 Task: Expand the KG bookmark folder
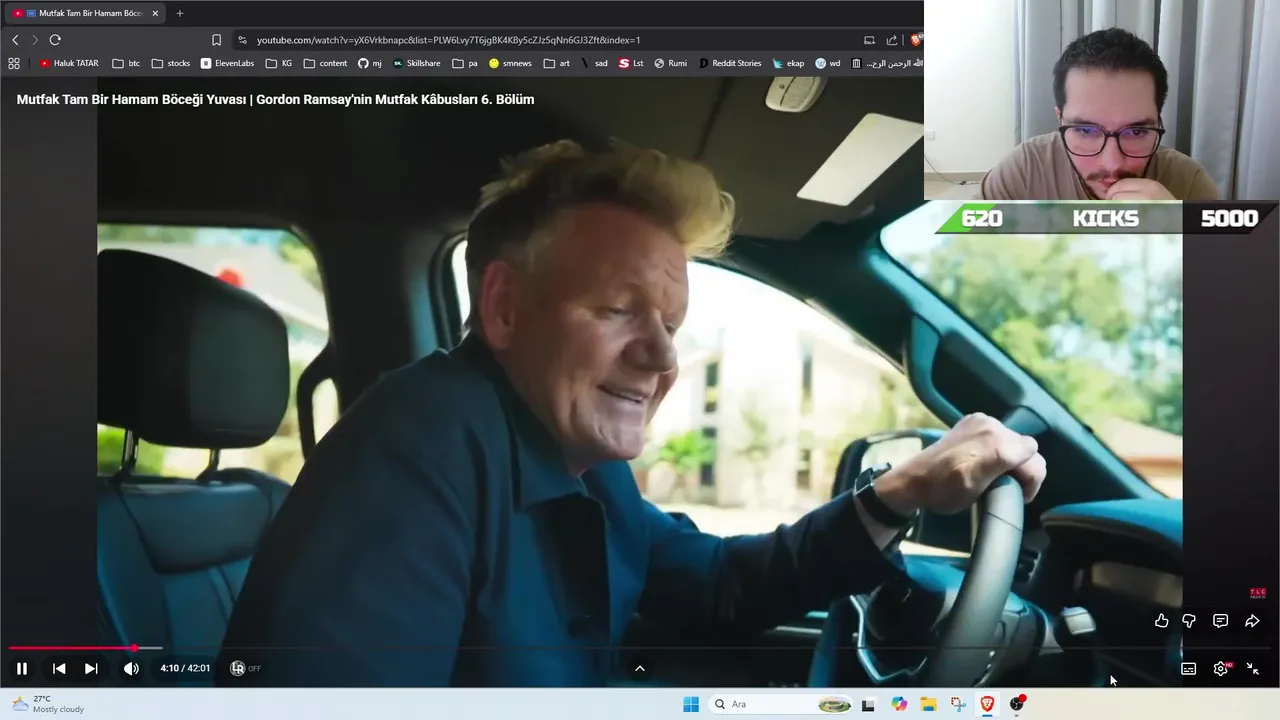pyautogui.click(x=279, y=63)
